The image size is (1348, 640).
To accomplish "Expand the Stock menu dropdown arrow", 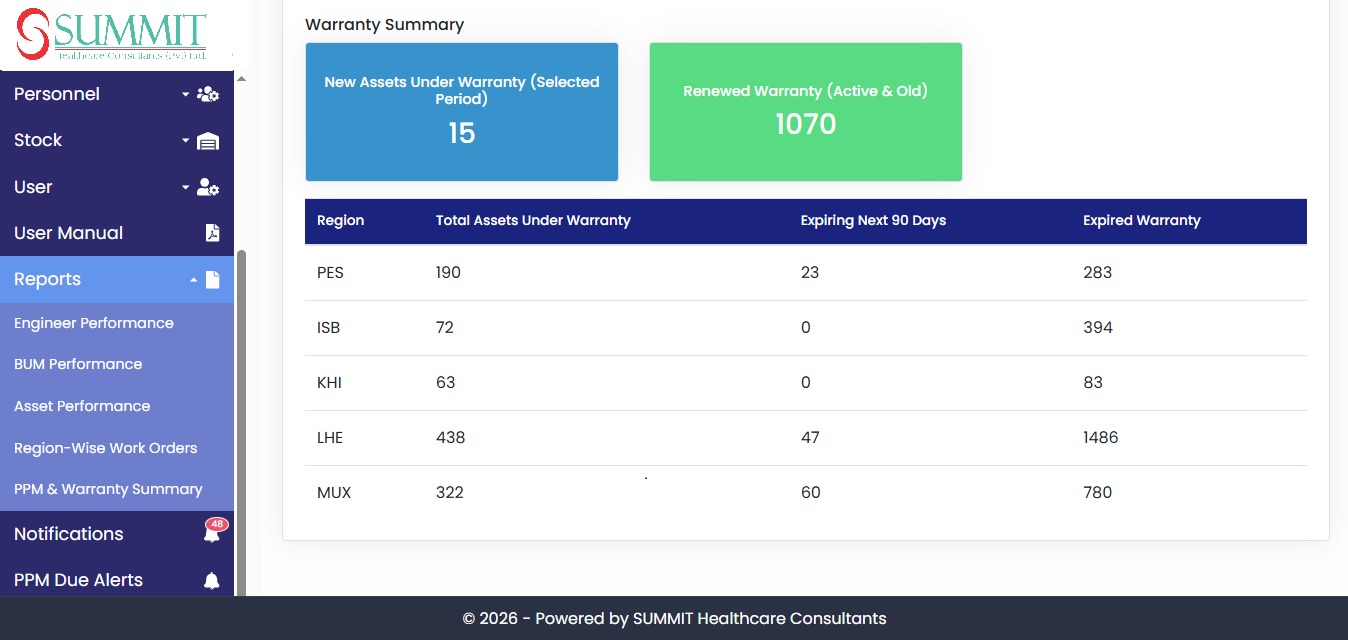I will pos(185,141).
